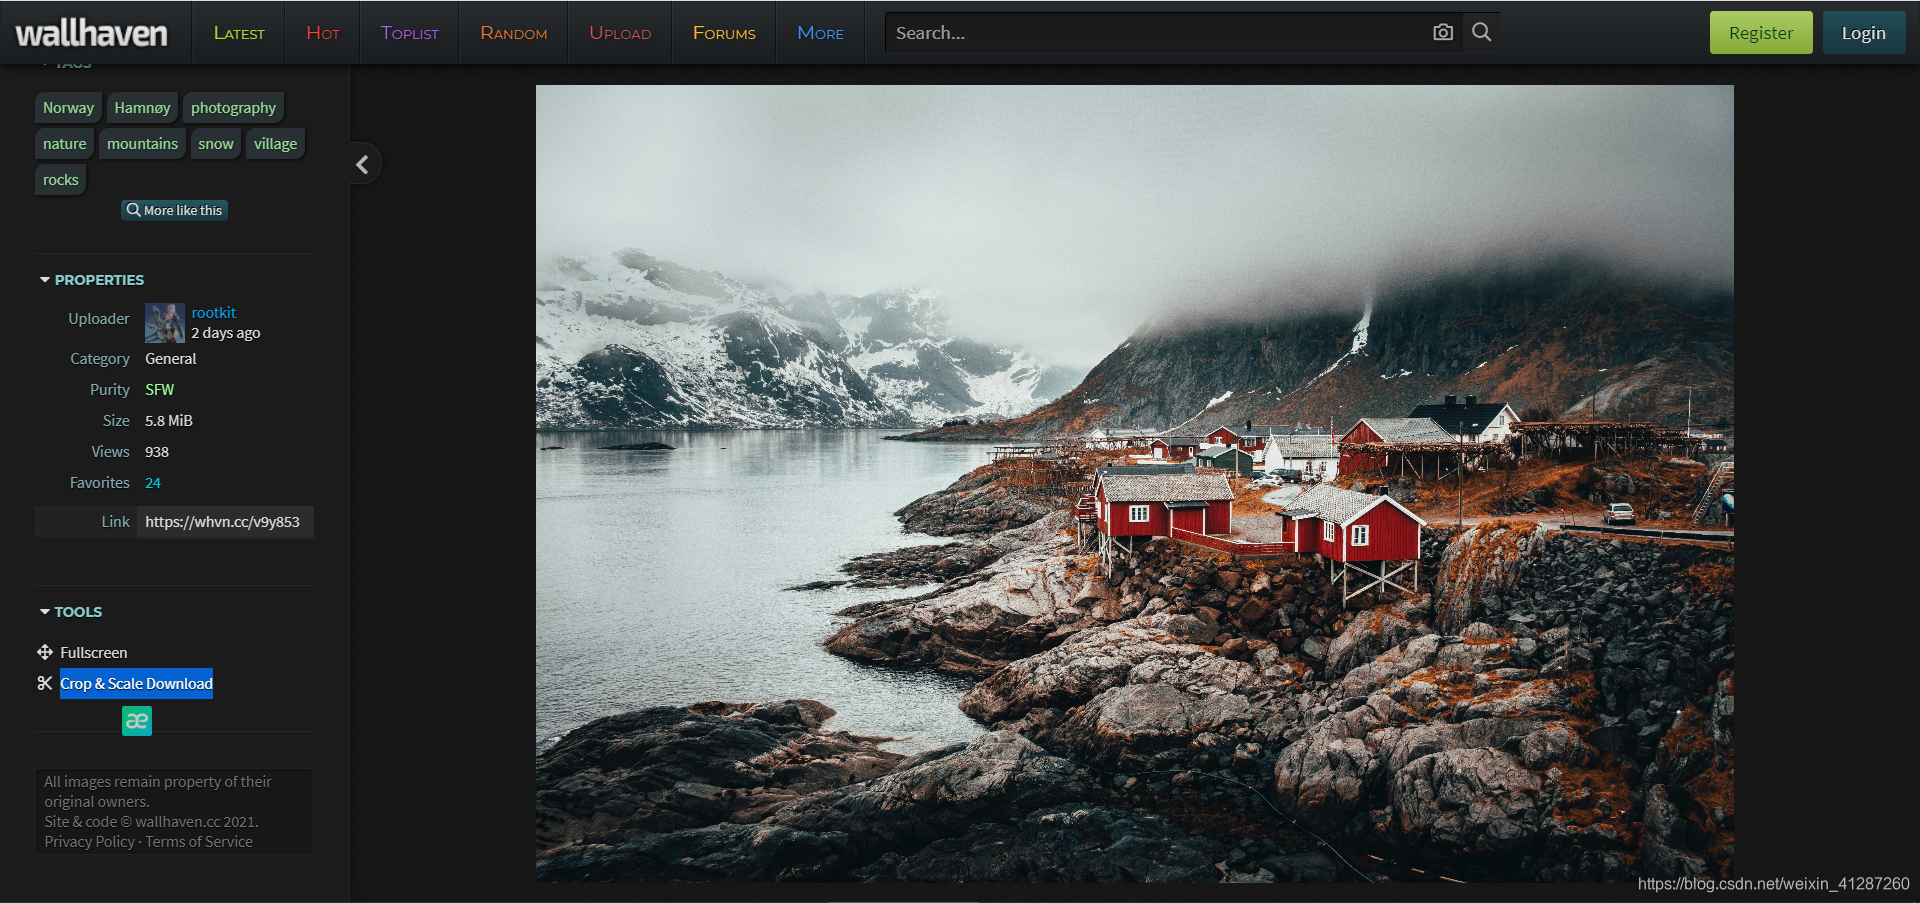Open Privacy Policy link
Image resolution: width=1920 pixels, height=903 pixels.
89,841
